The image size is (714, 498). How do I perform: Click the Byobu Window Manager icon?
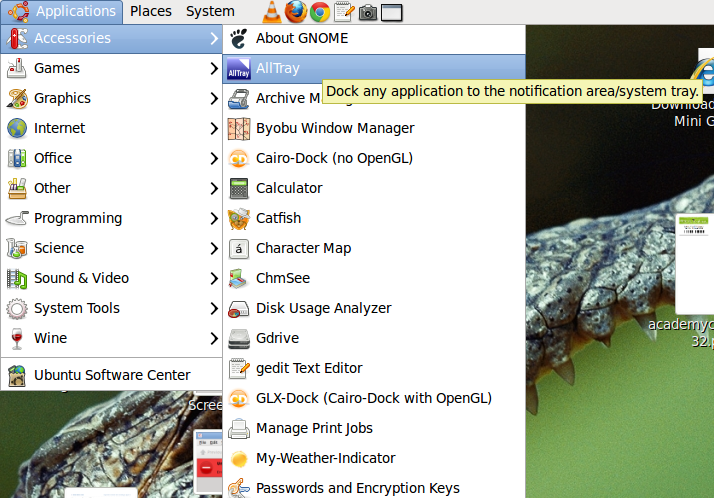(x=239, y=129)
